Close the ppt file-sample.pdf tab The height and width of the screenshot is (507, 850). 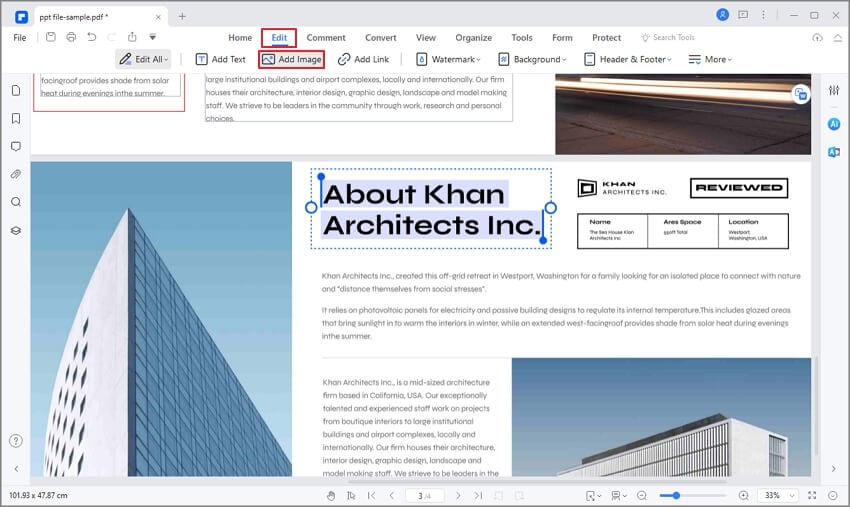point(158,17)
